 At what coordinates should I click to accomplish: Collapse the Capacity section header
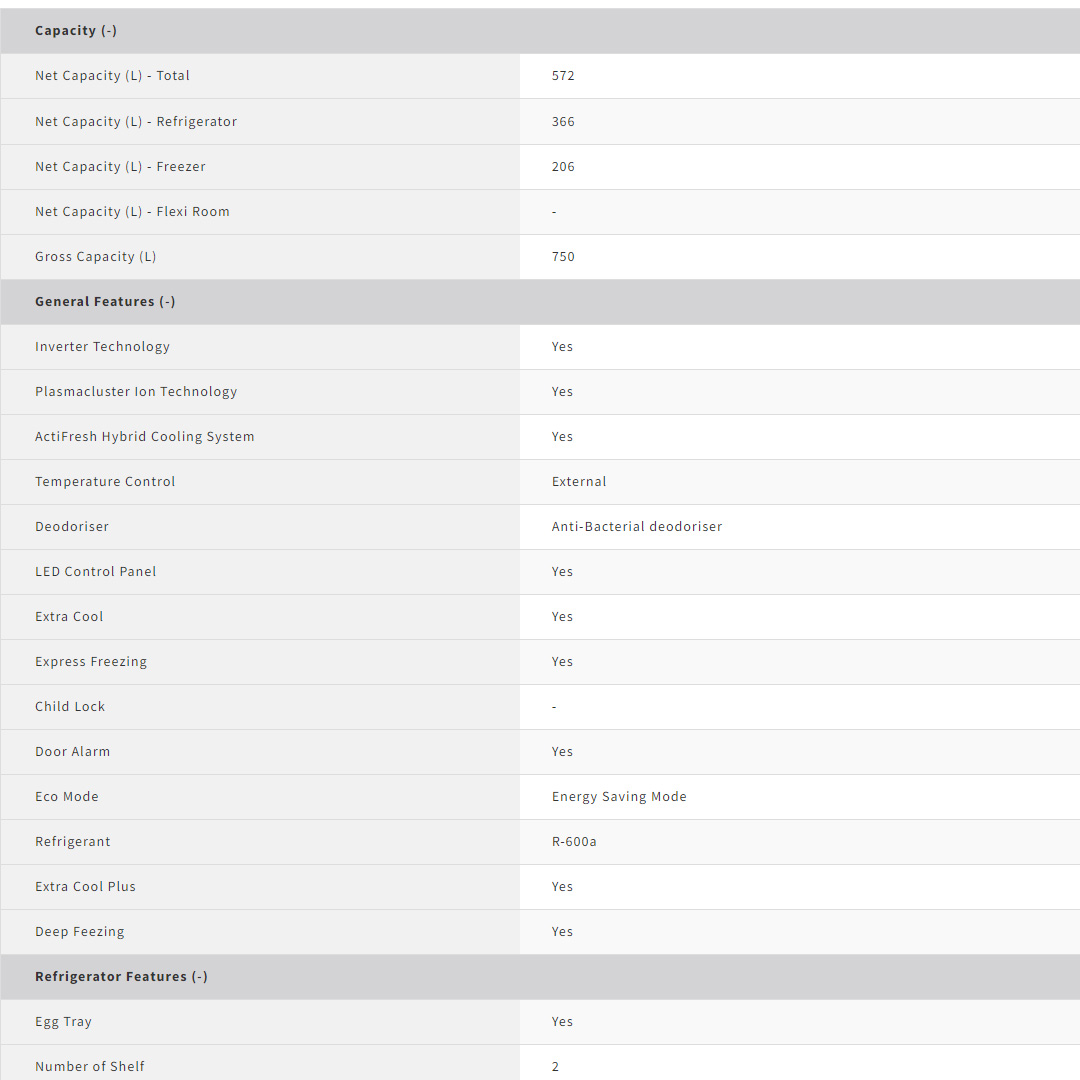coord(76,31)
